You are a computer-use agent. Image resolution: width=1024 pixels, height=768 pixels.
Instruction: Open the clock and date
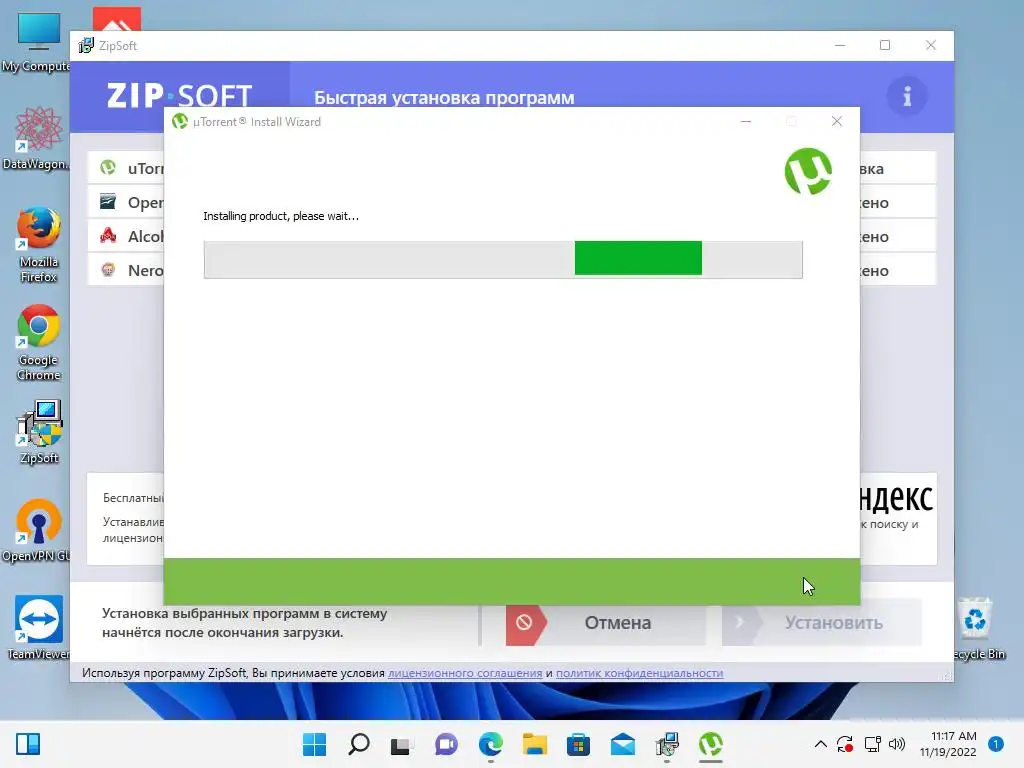pyautogui.click(x=948, y=744)
